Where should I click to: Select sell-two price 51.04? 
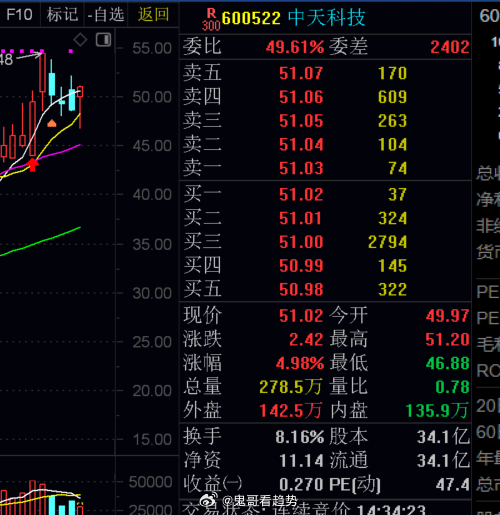tap(301, 145)
